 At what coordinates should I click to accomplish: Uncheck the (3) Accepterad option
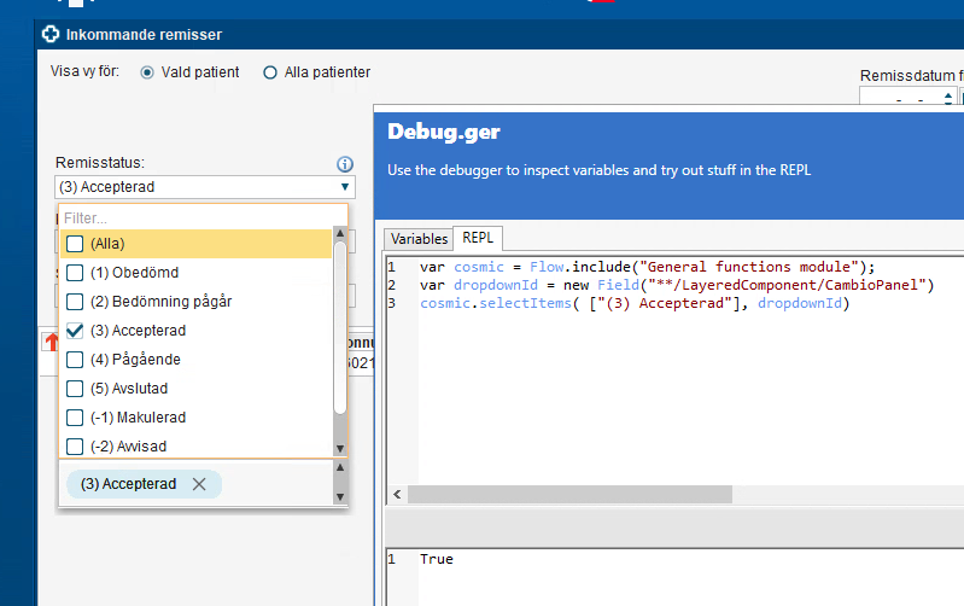[x=75, y=330]
